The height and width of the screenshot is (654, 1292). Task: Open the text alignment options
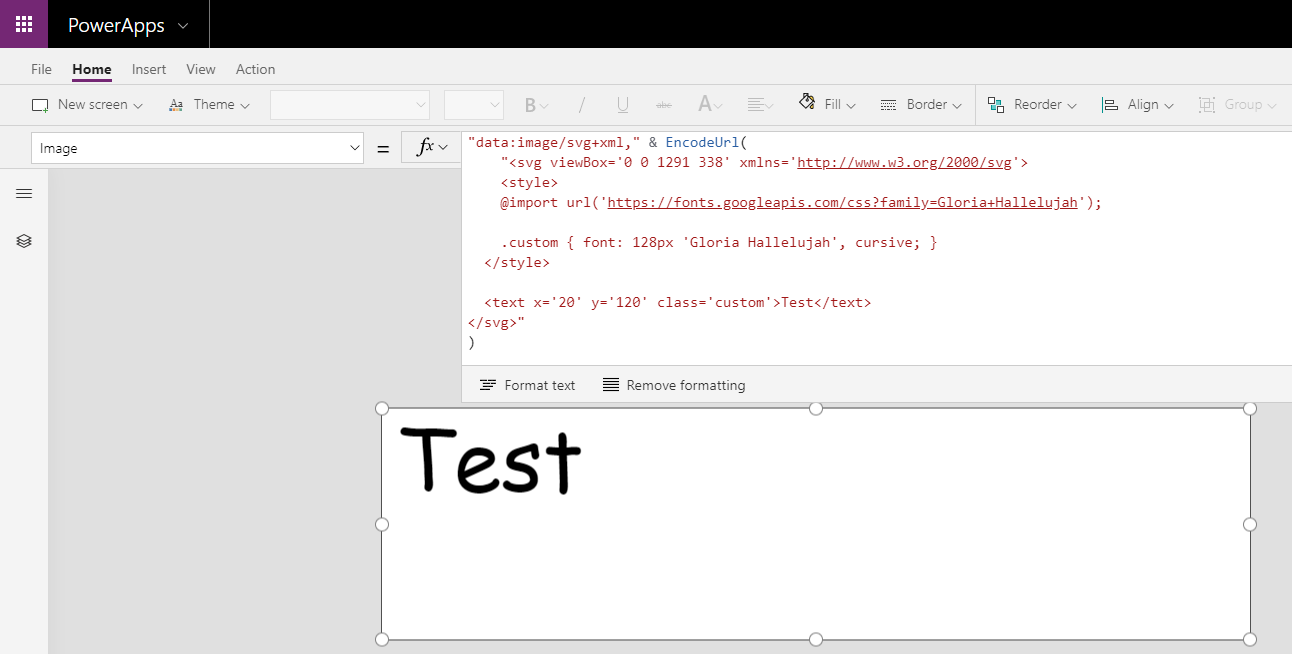click(760, 105)
